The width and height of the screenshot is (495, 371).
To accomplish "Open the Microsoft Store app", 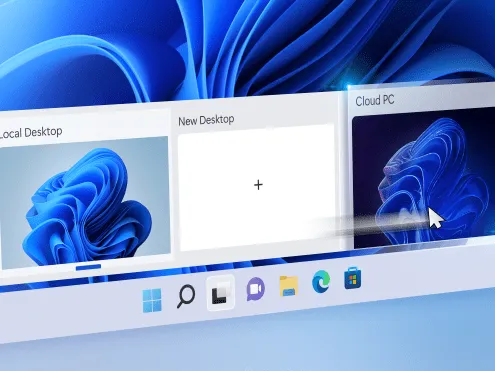I will [x=352, y=278].
